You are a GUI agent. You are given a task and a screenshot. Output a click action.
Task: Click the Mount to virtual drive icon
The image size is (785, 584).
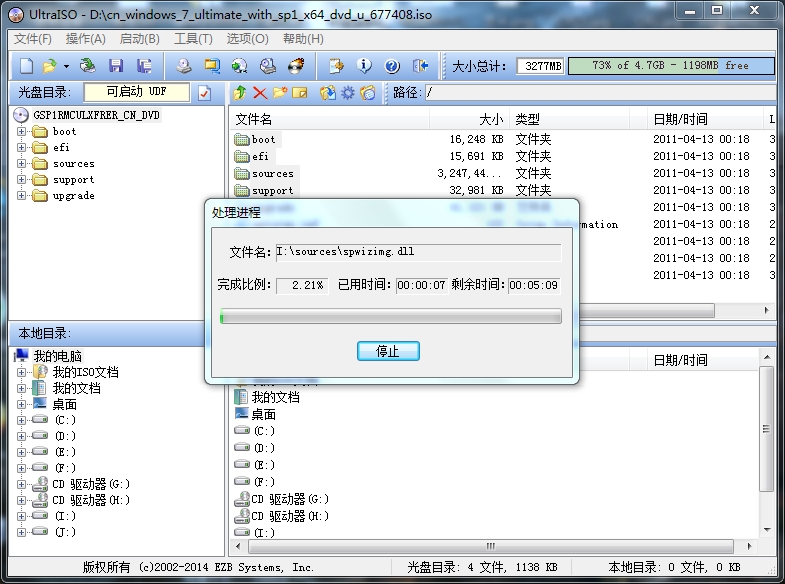268,66
